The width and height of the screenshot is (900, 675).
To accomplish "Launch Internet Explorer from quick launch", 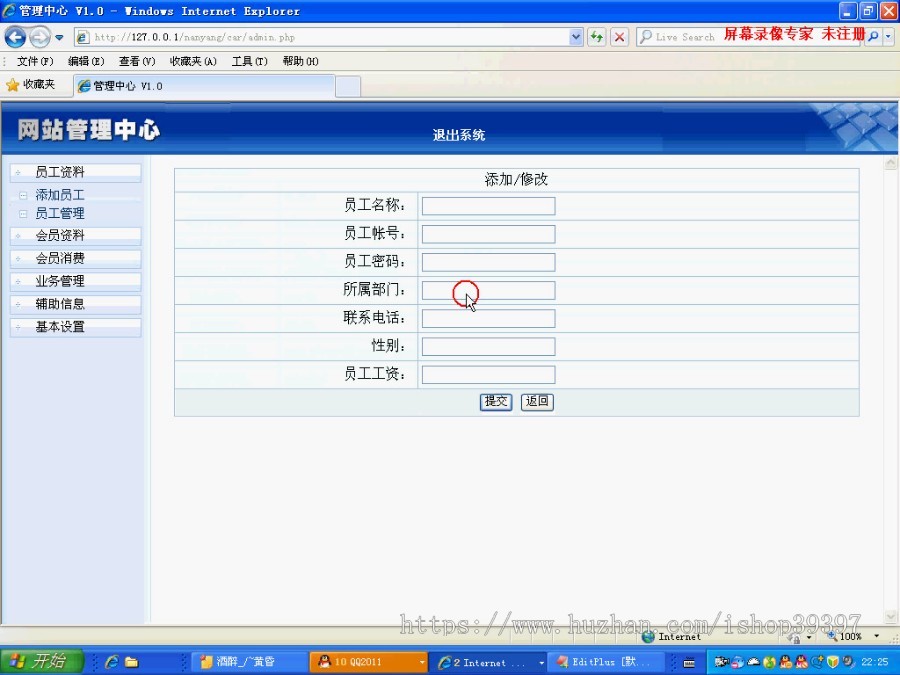I will click(112, 662).
